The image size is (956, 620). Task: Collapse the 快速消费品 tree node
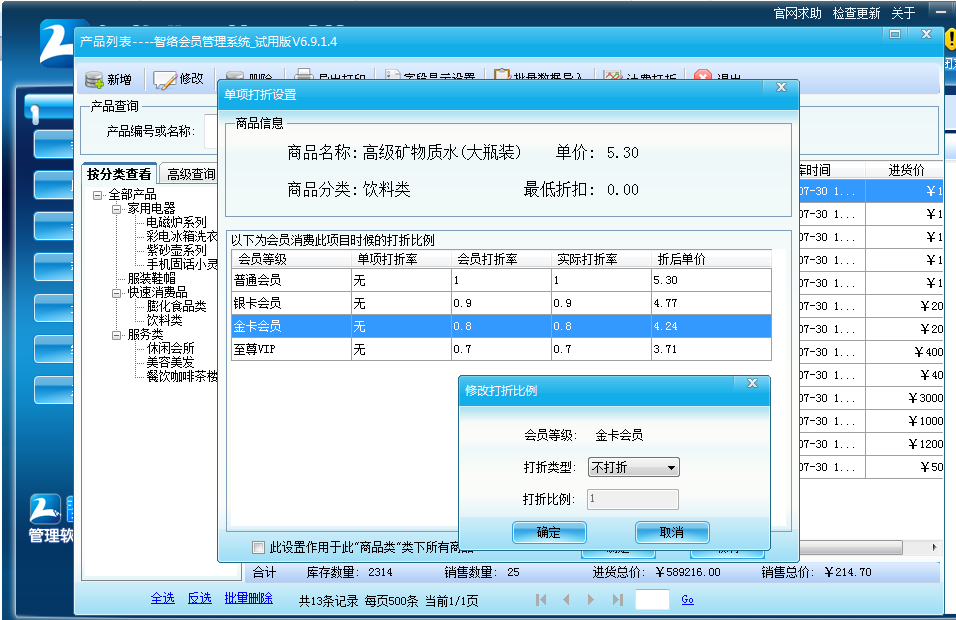(116, 293)
